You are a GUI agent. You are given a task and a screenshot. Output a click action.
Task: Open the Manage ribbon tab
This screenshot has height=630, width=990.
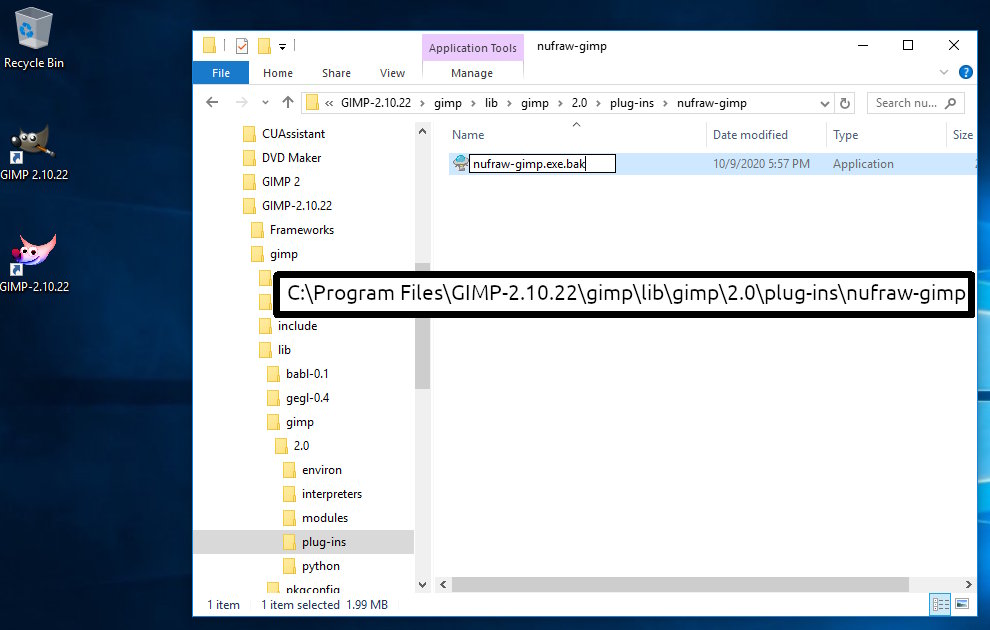(x=472, y=73)
